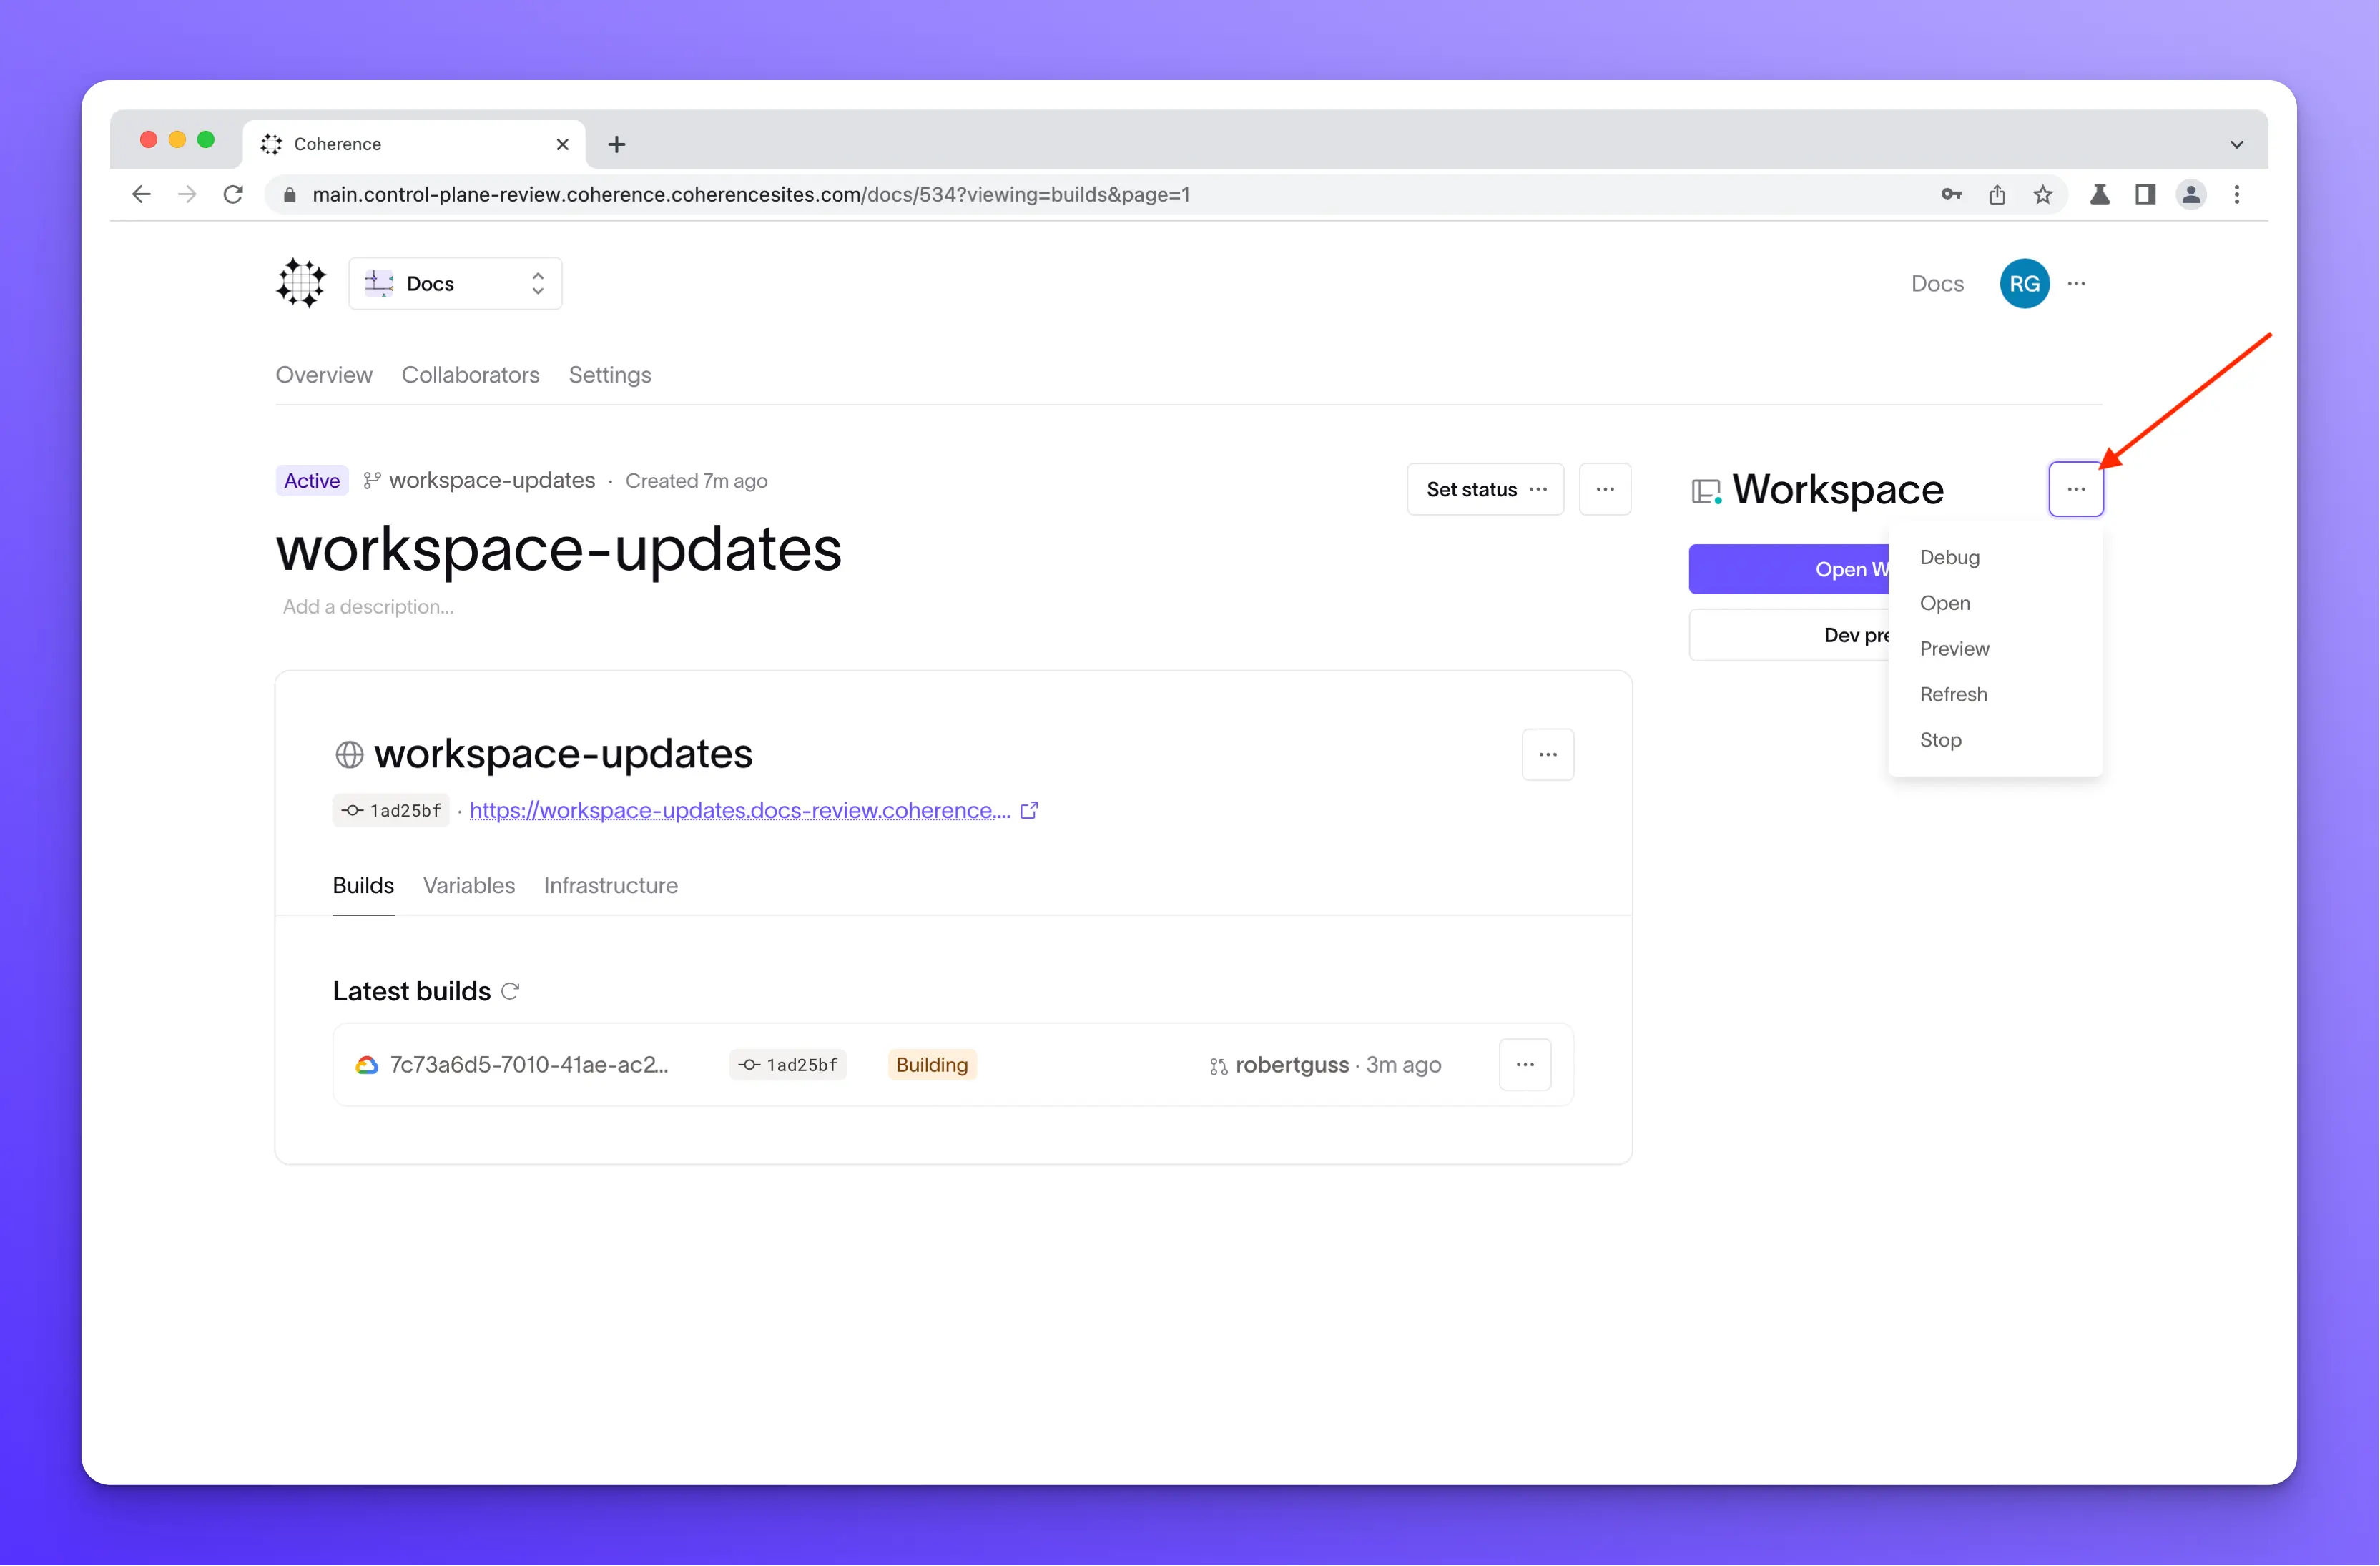
Task: Click the lock icon in address bar
Action: [x=290, y=195]
